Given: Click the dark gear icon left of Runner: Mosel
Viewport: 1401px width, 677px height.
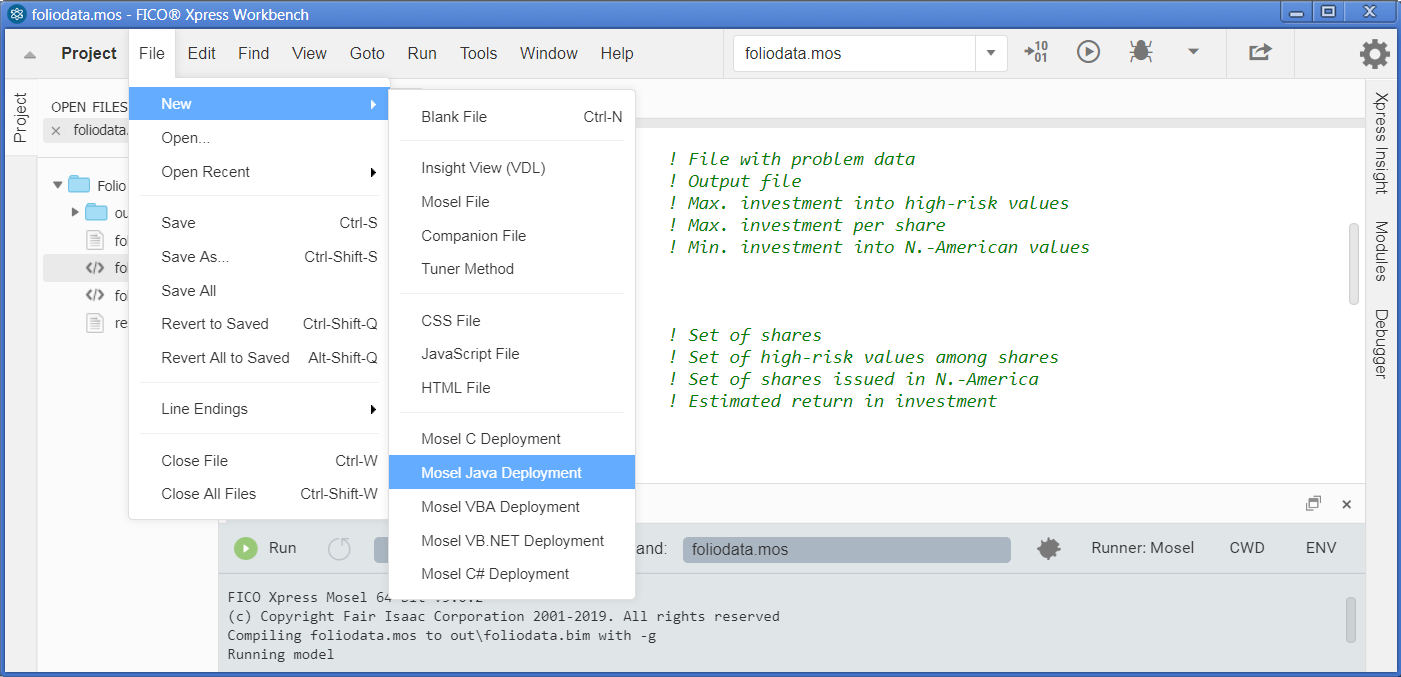Looking at the screenshot, I should pyautogui.click(x=1048, y=548).
